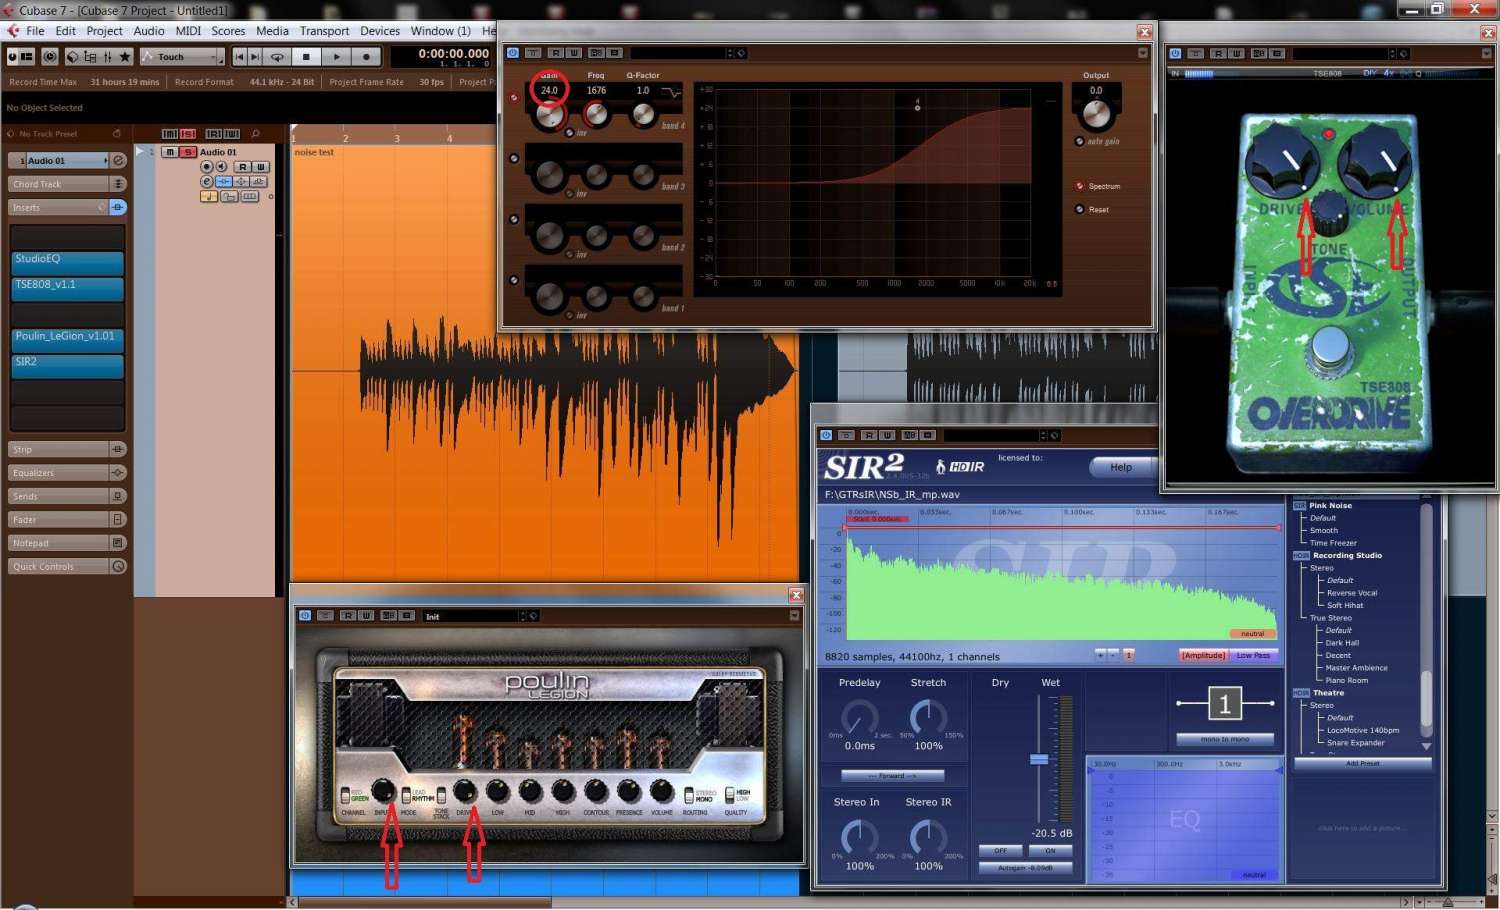Viewport: 1500px width, 910px height.
Task: Mute the Audio 01 track
Action: click(170, 152)
